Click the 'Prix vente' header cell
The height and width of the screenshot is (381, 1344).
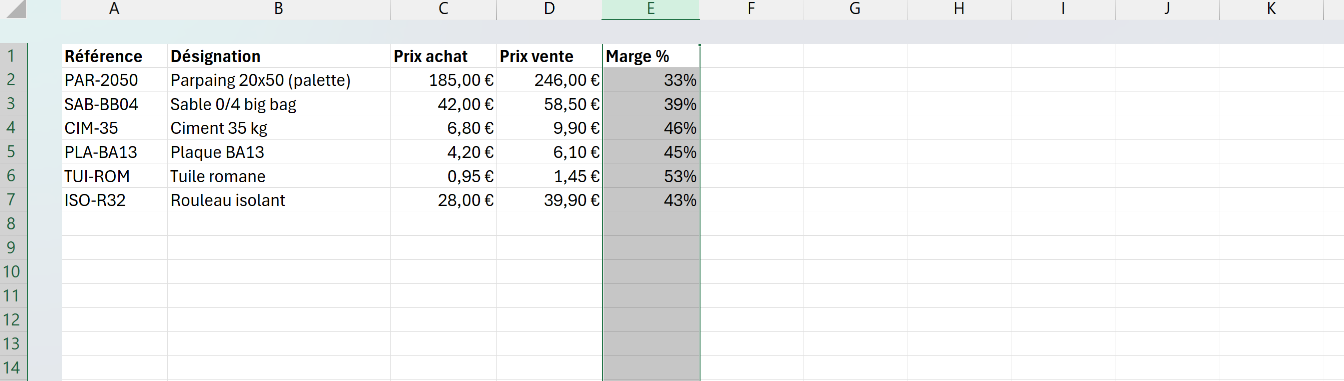pos(549,56)
